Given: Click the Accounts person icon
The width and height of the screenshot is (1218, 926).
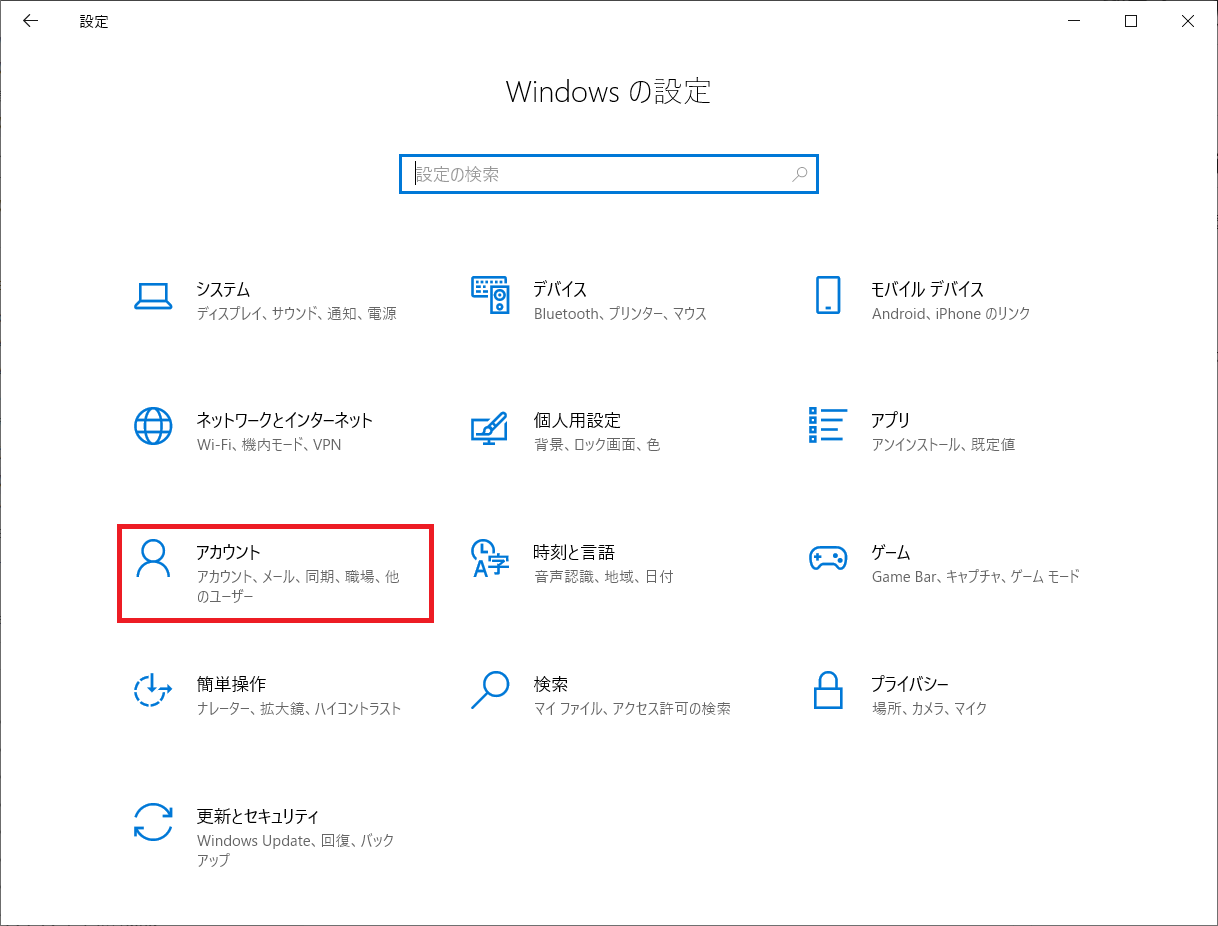Looking at the screenshot, I should [x=153, y=559].
